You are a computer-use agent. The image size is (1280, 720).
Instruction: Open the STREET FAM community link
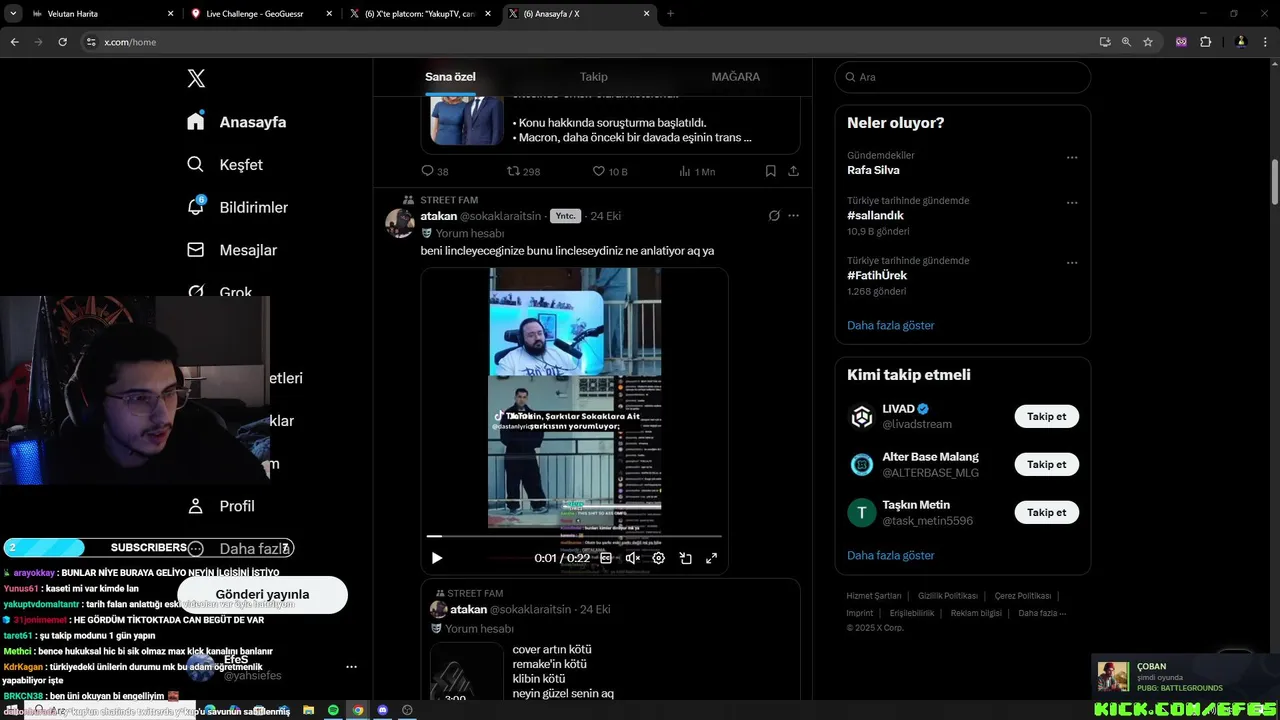[449, 200]
